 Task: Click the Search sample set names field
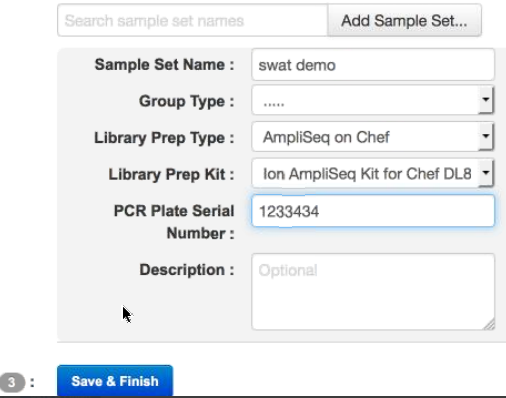[193, 20]
